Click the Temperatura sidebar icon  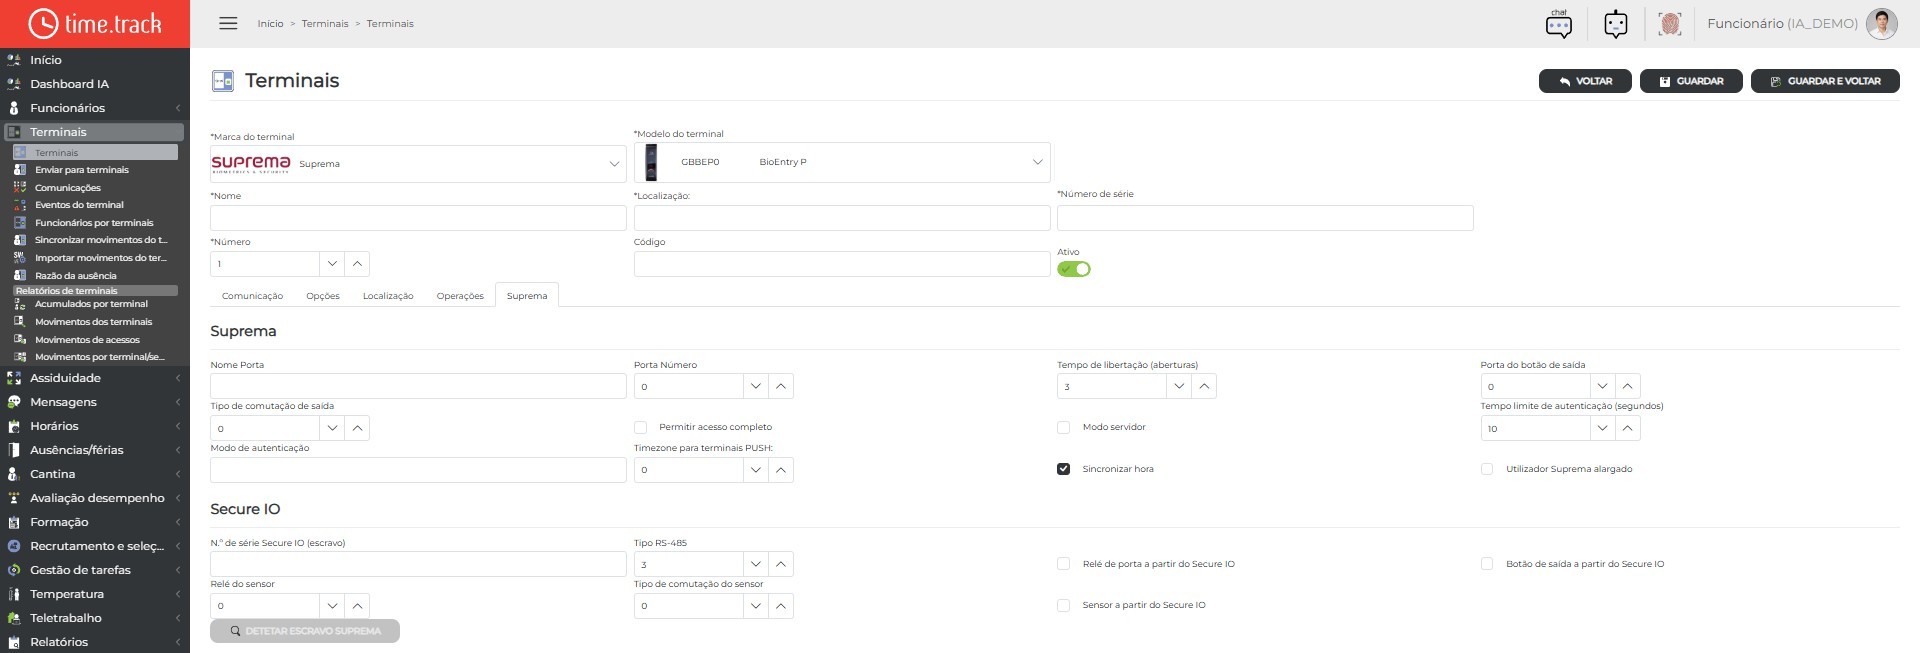[x=14, y=594]
